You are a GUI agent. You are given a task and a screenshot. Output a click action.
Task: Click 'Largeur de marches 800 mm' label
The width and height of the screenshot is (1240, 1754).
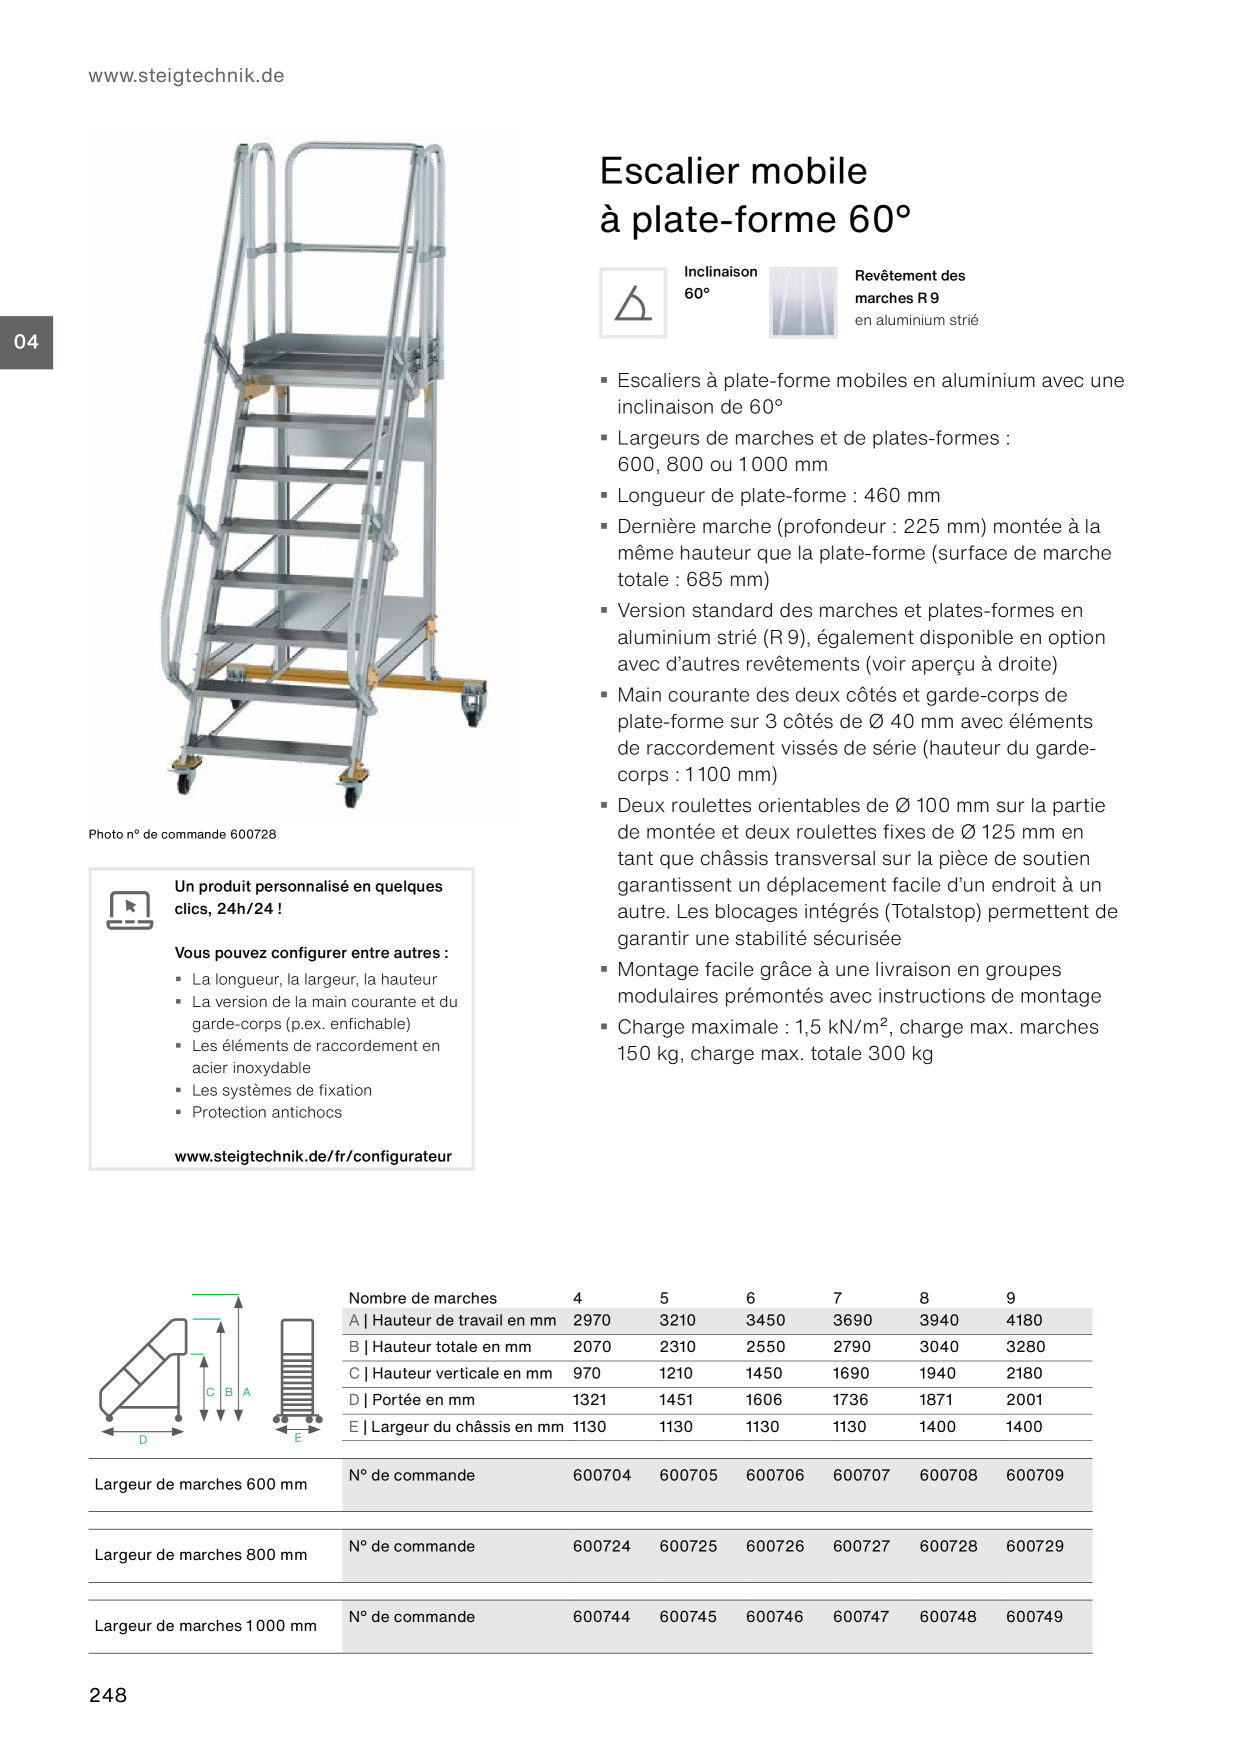pos(201,1555)
